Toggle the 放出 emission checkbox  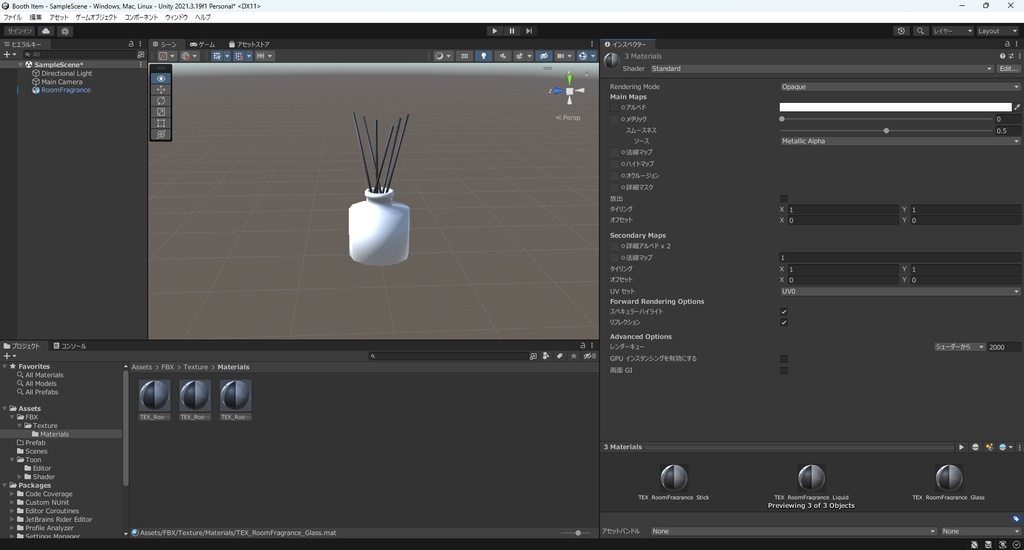click(x=784, y=199)
